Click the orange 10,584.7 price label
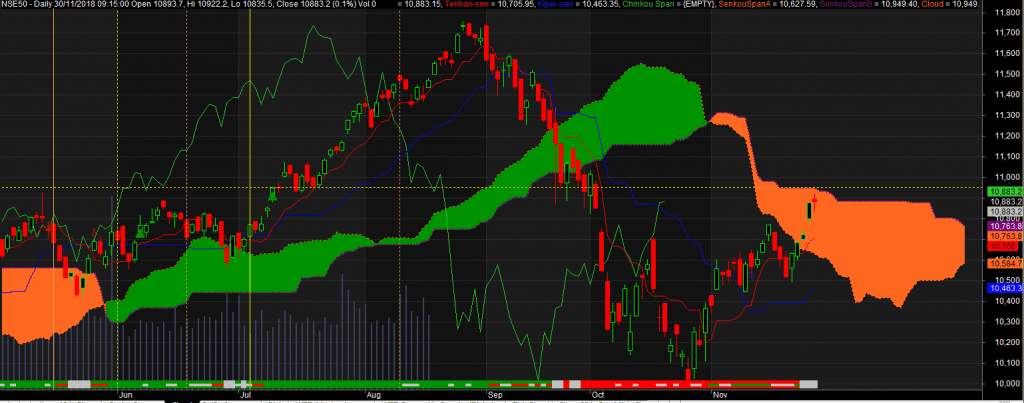1024x403 pixels. tap(1003, 263)
